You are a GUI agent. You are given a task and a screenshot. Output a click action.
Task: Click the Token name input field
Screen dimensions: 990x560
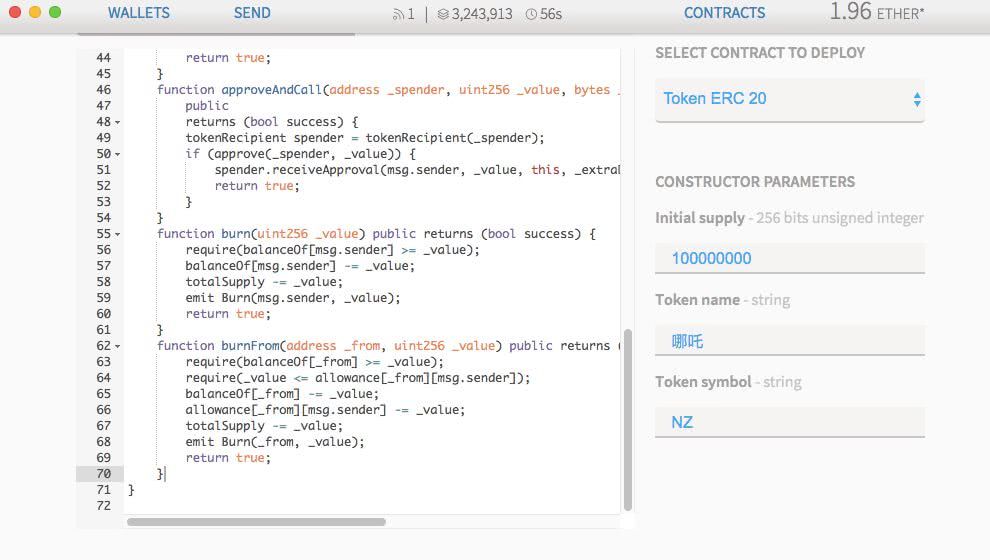[x=790, y=341]
